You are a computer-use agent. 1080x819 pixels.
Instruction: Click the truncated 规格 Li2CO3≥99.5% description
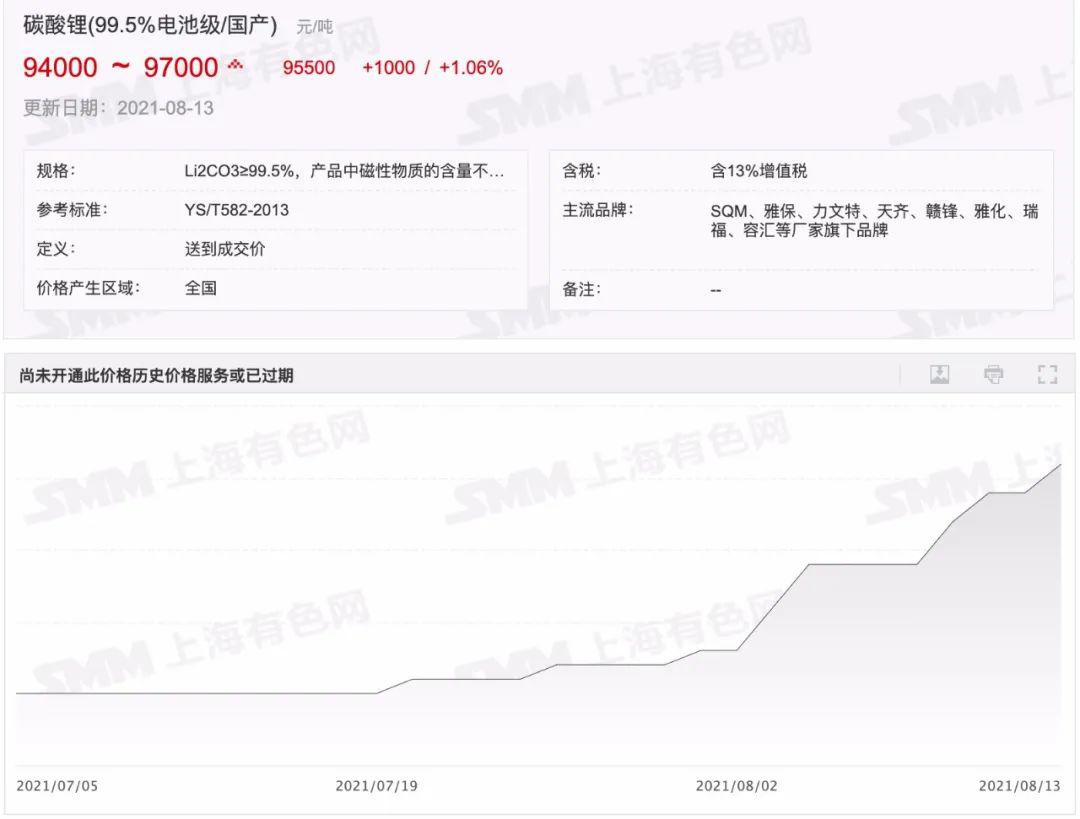click(x=344, y=171)
